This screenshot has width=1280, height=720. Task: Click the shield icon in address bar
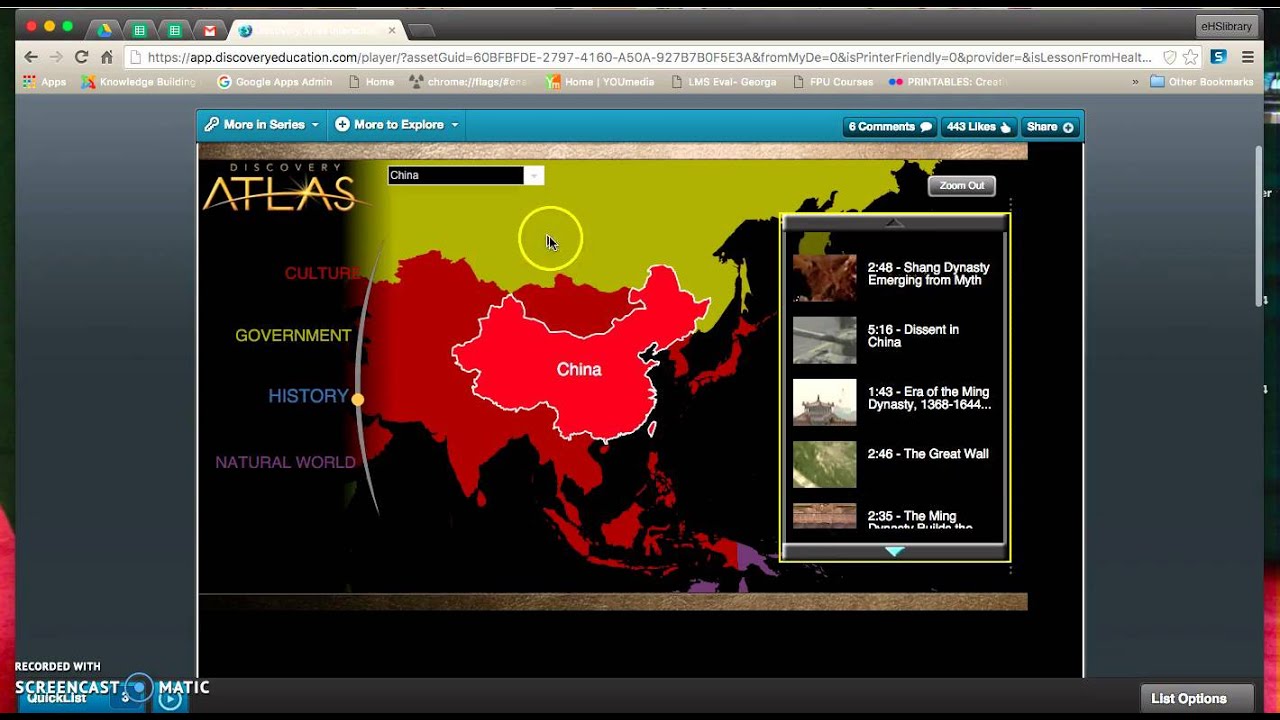tap(1169, 58)
